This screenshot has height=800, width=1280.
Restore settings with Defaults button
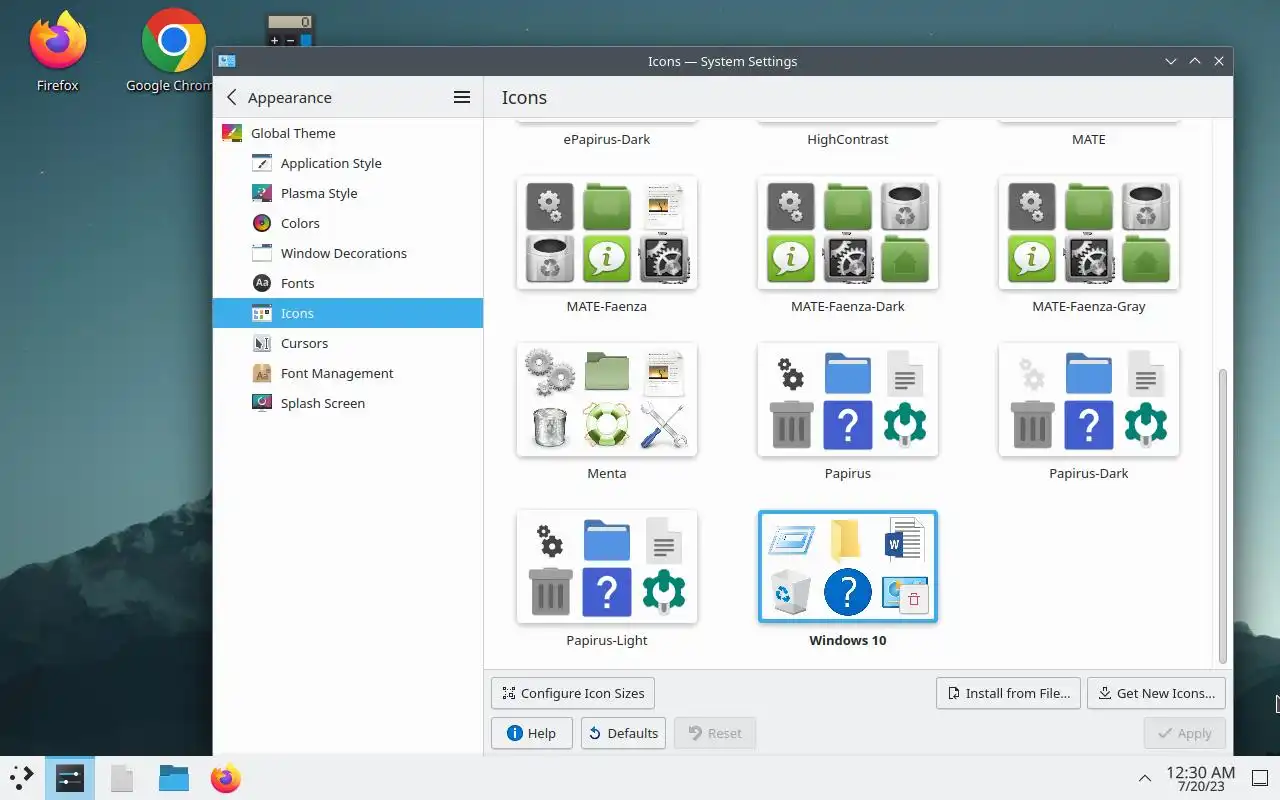[x=623, y=733]
